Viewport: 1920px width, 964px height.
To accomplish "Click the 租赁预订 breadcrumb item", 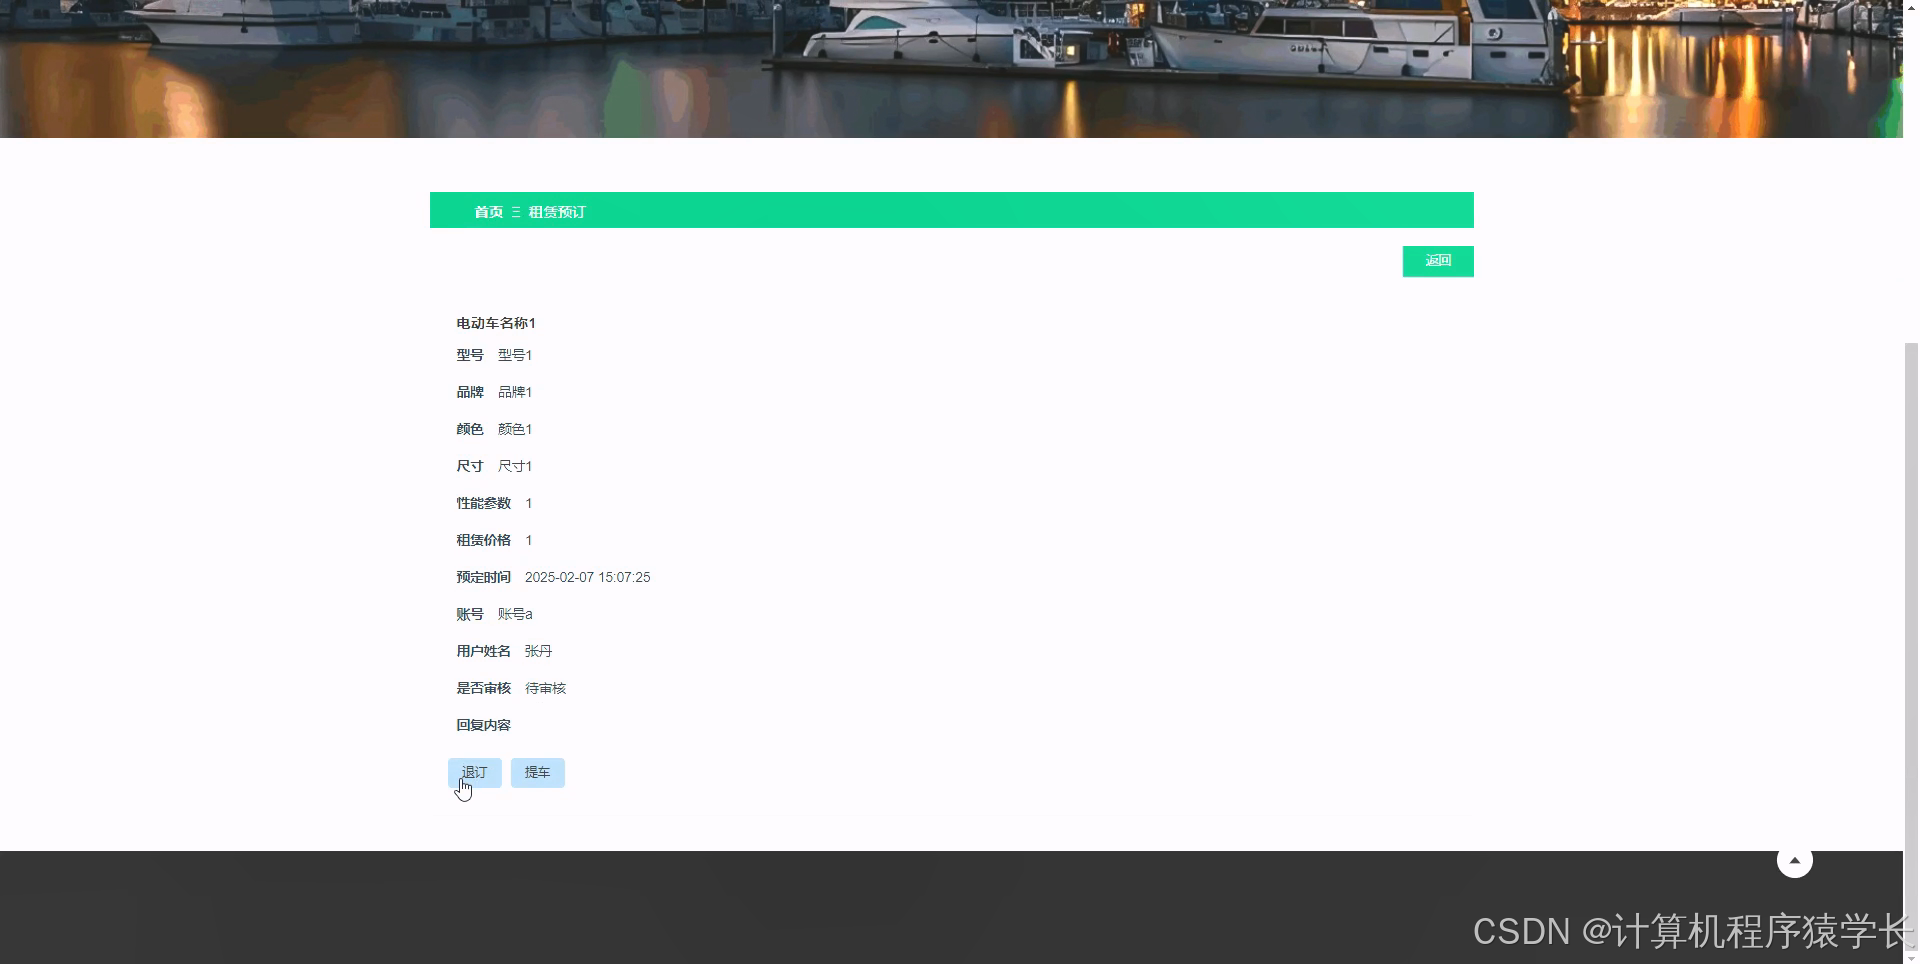I will point(557,212).
